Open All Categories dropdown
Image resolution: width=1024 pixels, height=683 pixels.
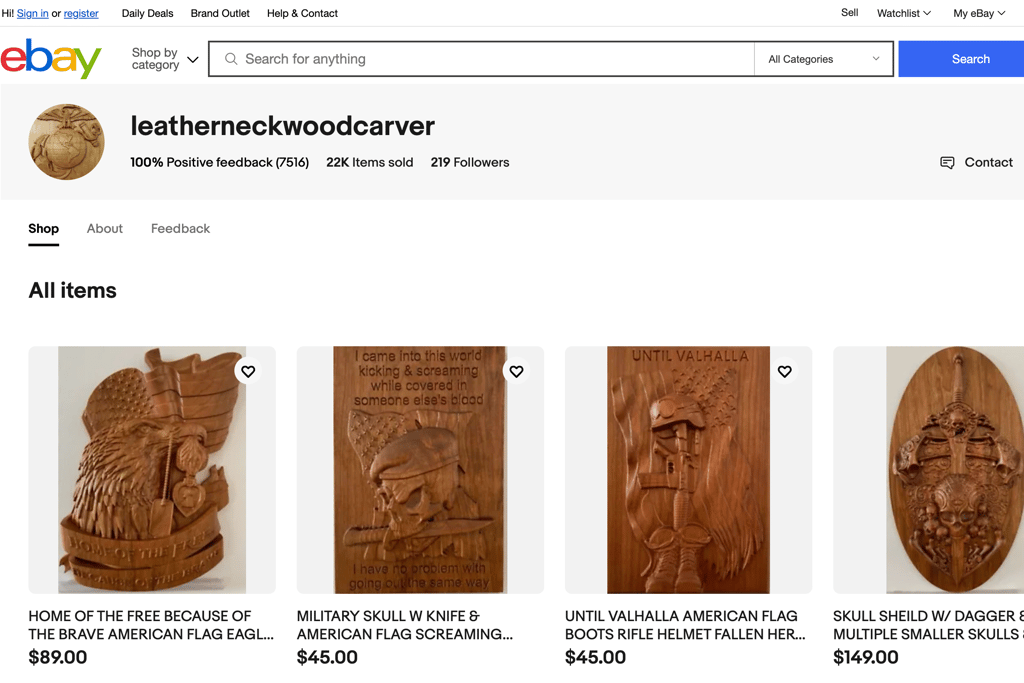click(x=824, y=59)
